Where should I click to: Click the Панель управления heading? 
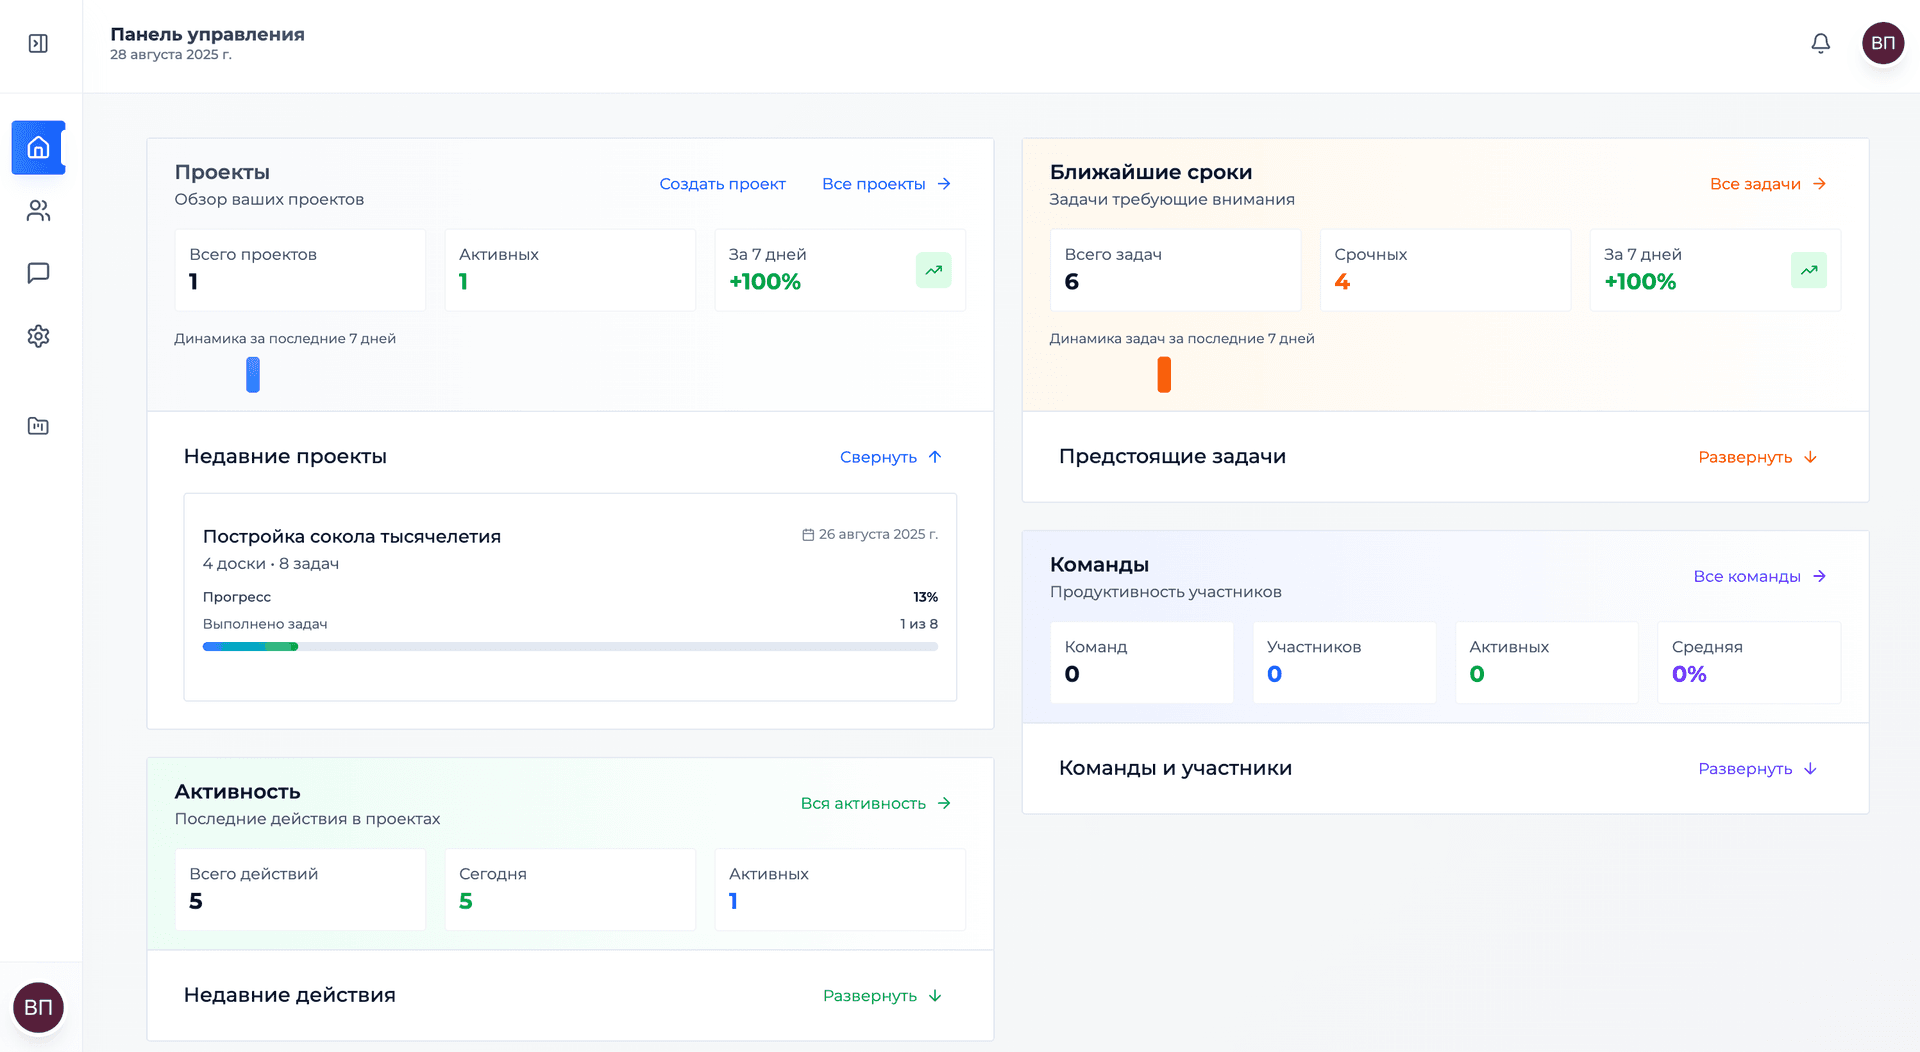(207, 34)
